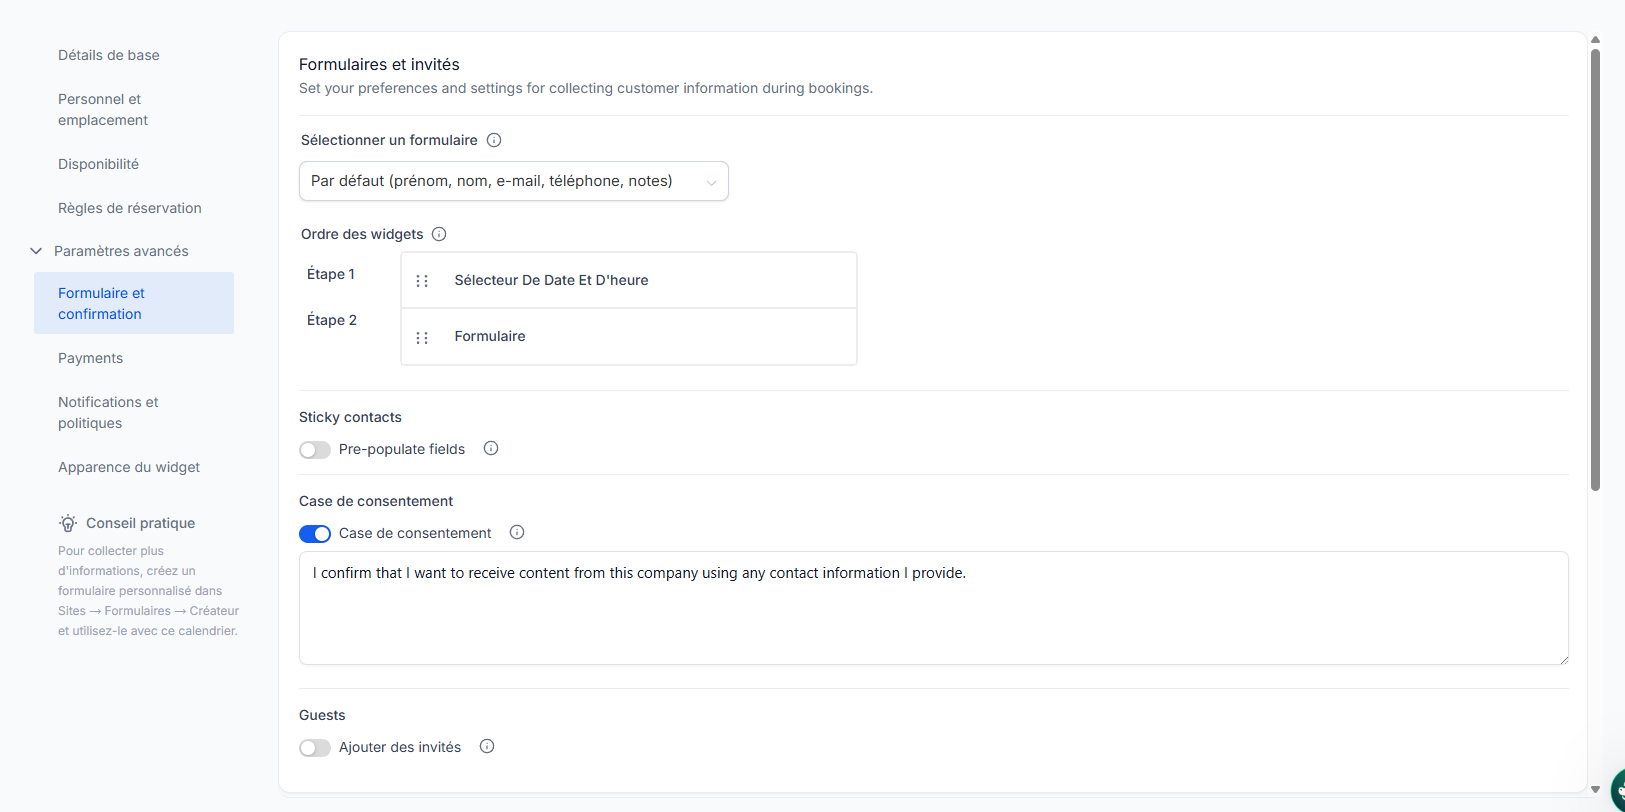Turn on Ajouter des invités toggle
The height and width of the screenshot is (812, 1625).
click(315, 748)
